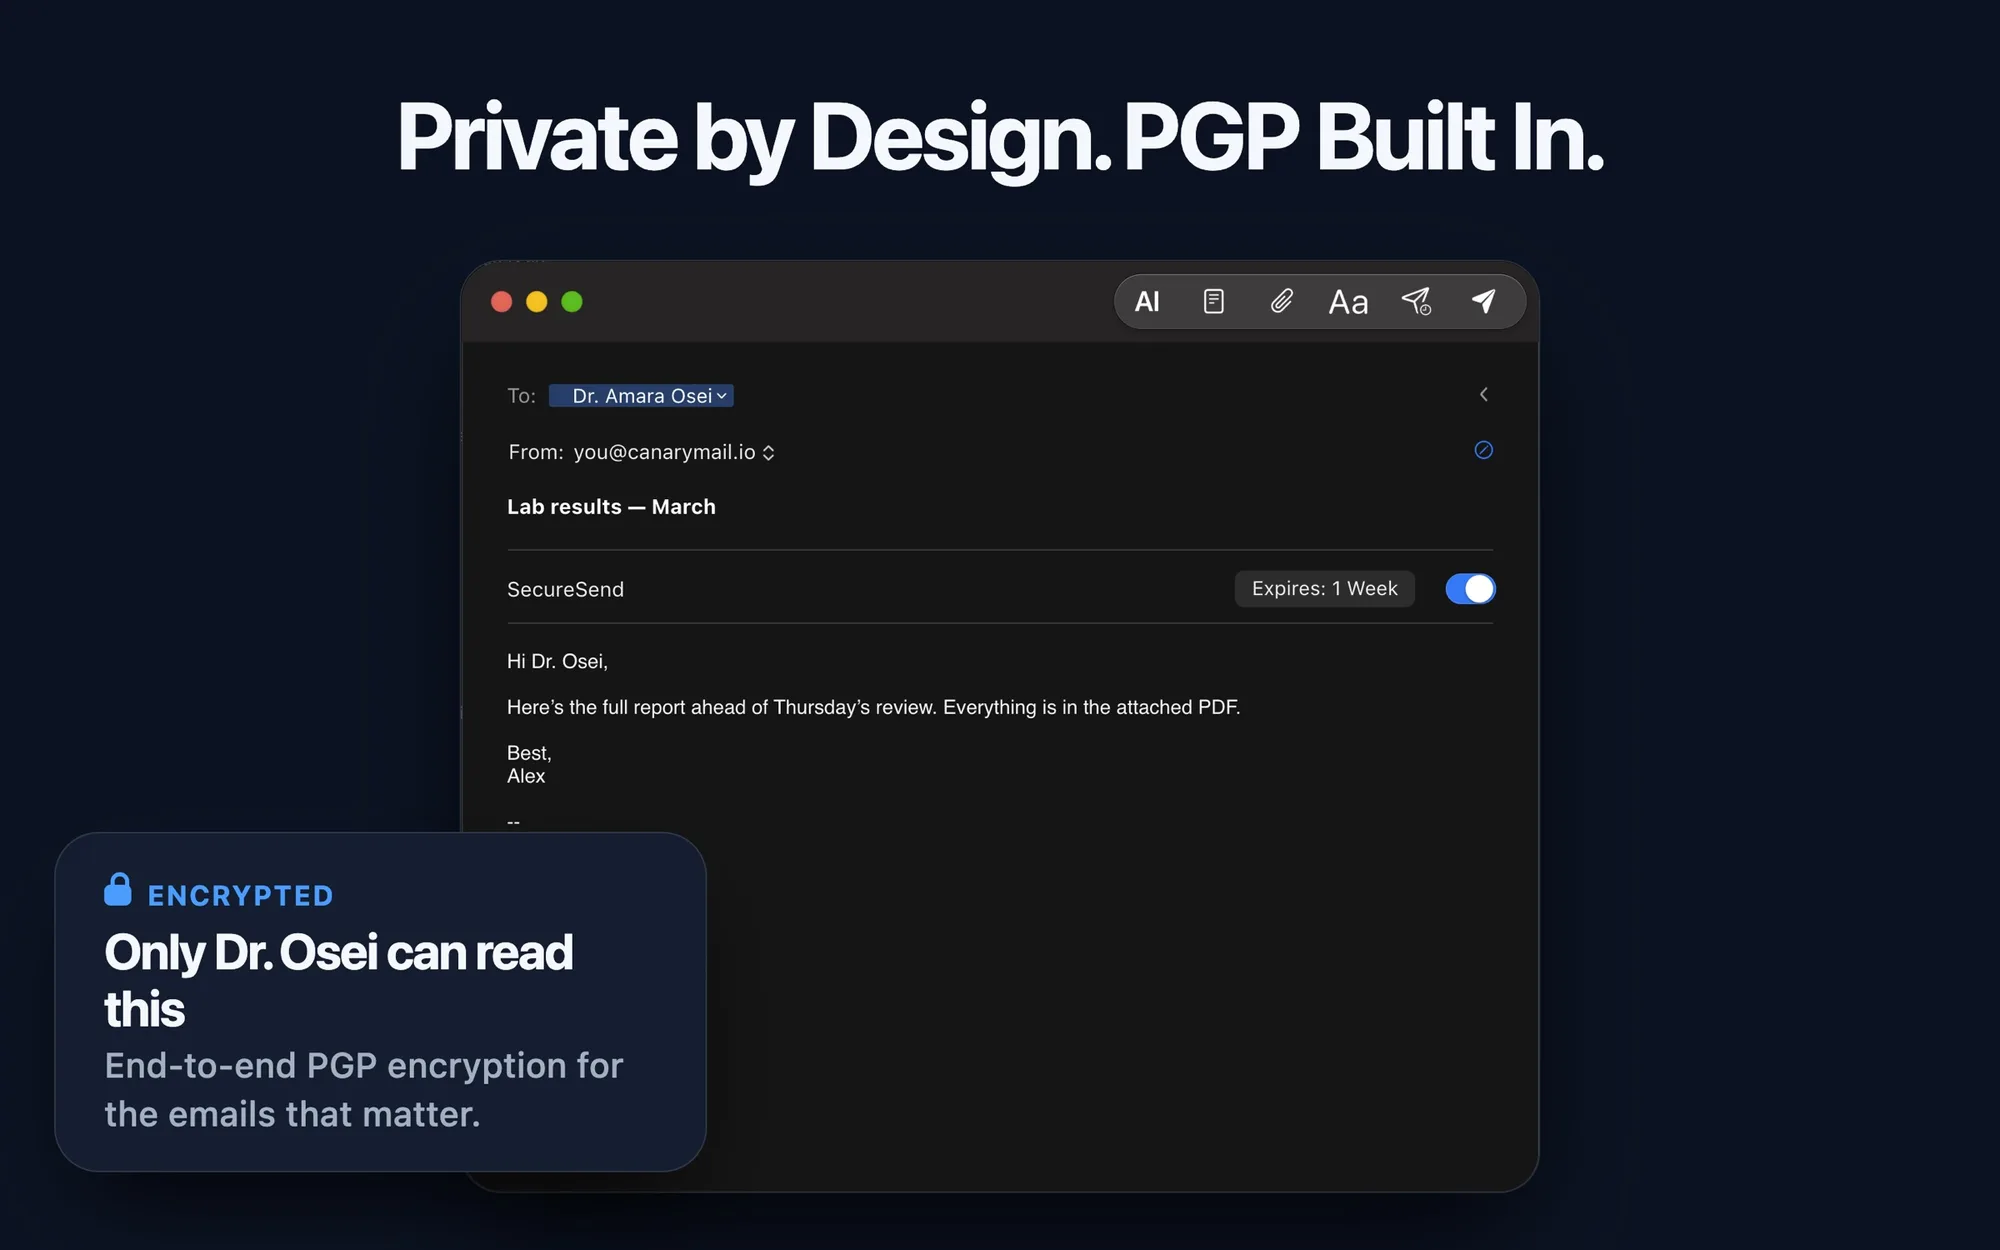
Task: Open the templates document icon
Action: click(1213, 302)
